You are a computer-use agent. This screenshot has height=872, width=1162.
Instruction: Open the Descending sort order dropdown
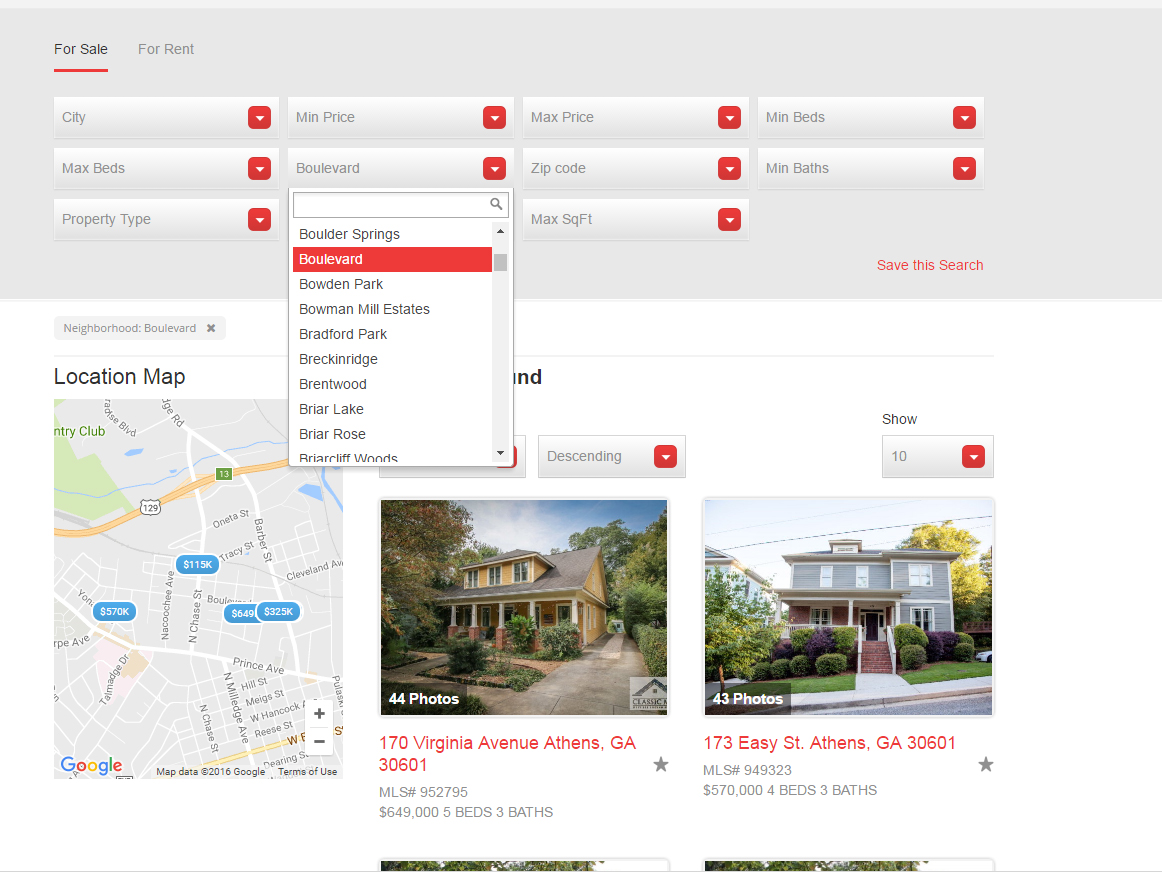tap(611, 456)
